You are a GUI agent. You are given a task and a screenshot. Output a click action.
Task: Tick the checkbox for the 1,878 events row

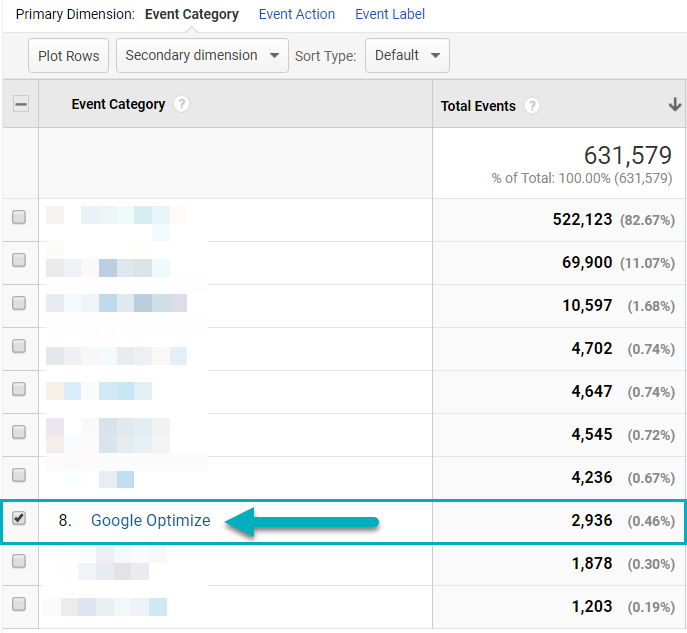[19, 562]
